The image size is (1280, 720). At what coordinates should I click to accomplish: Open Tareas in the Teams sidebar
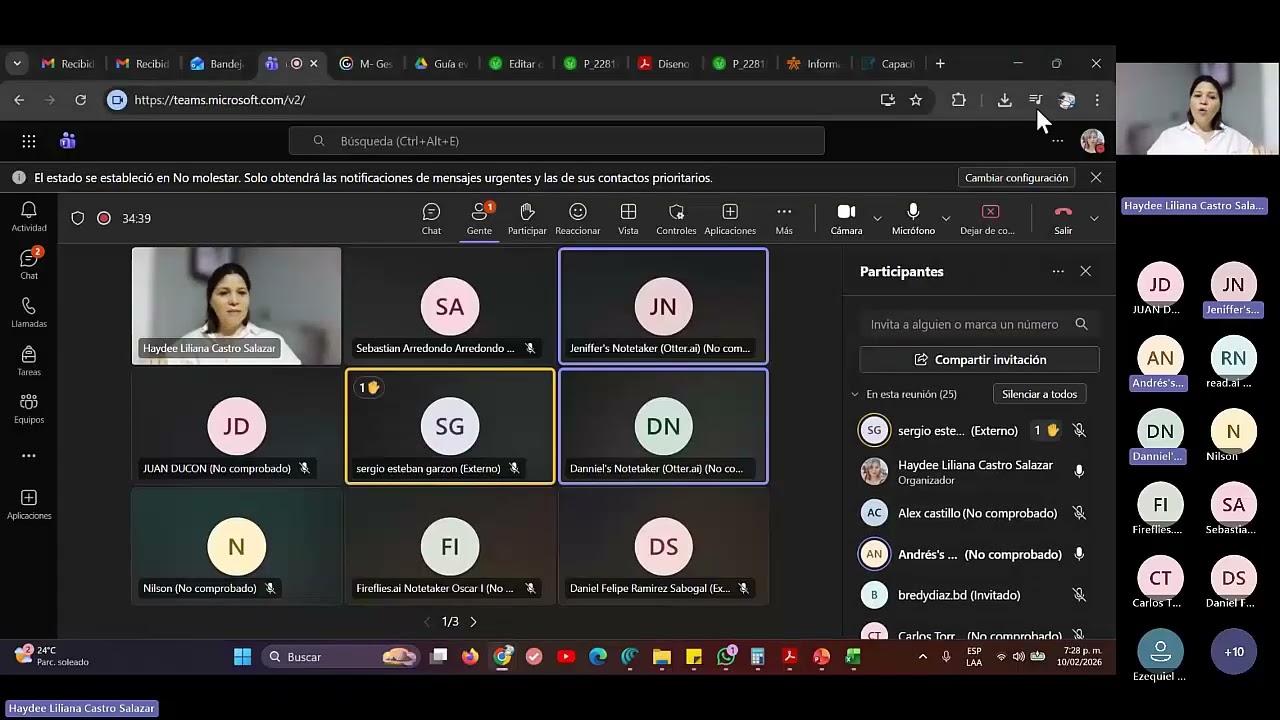click(29, 360)
